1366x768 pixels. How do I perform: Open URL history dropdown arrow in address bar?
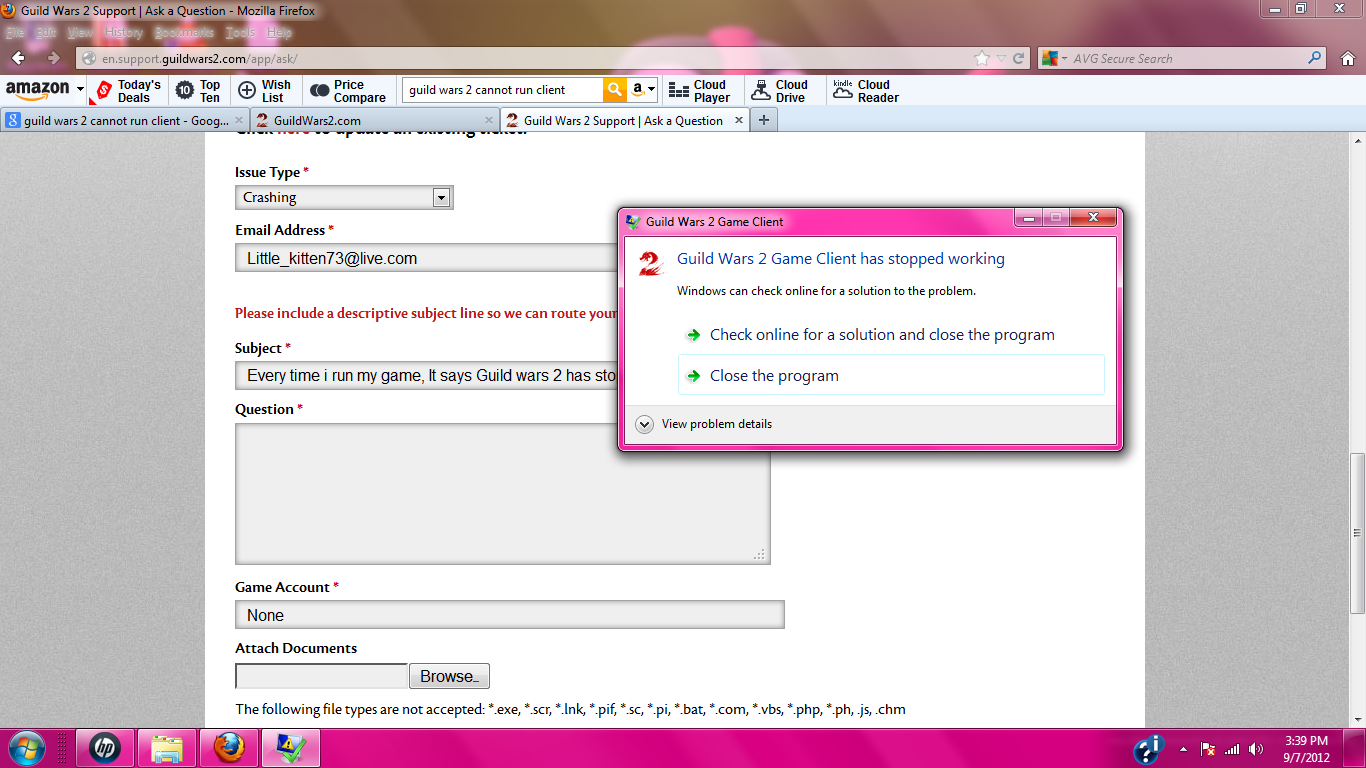pyautogui.click(x=1002, y=59)
